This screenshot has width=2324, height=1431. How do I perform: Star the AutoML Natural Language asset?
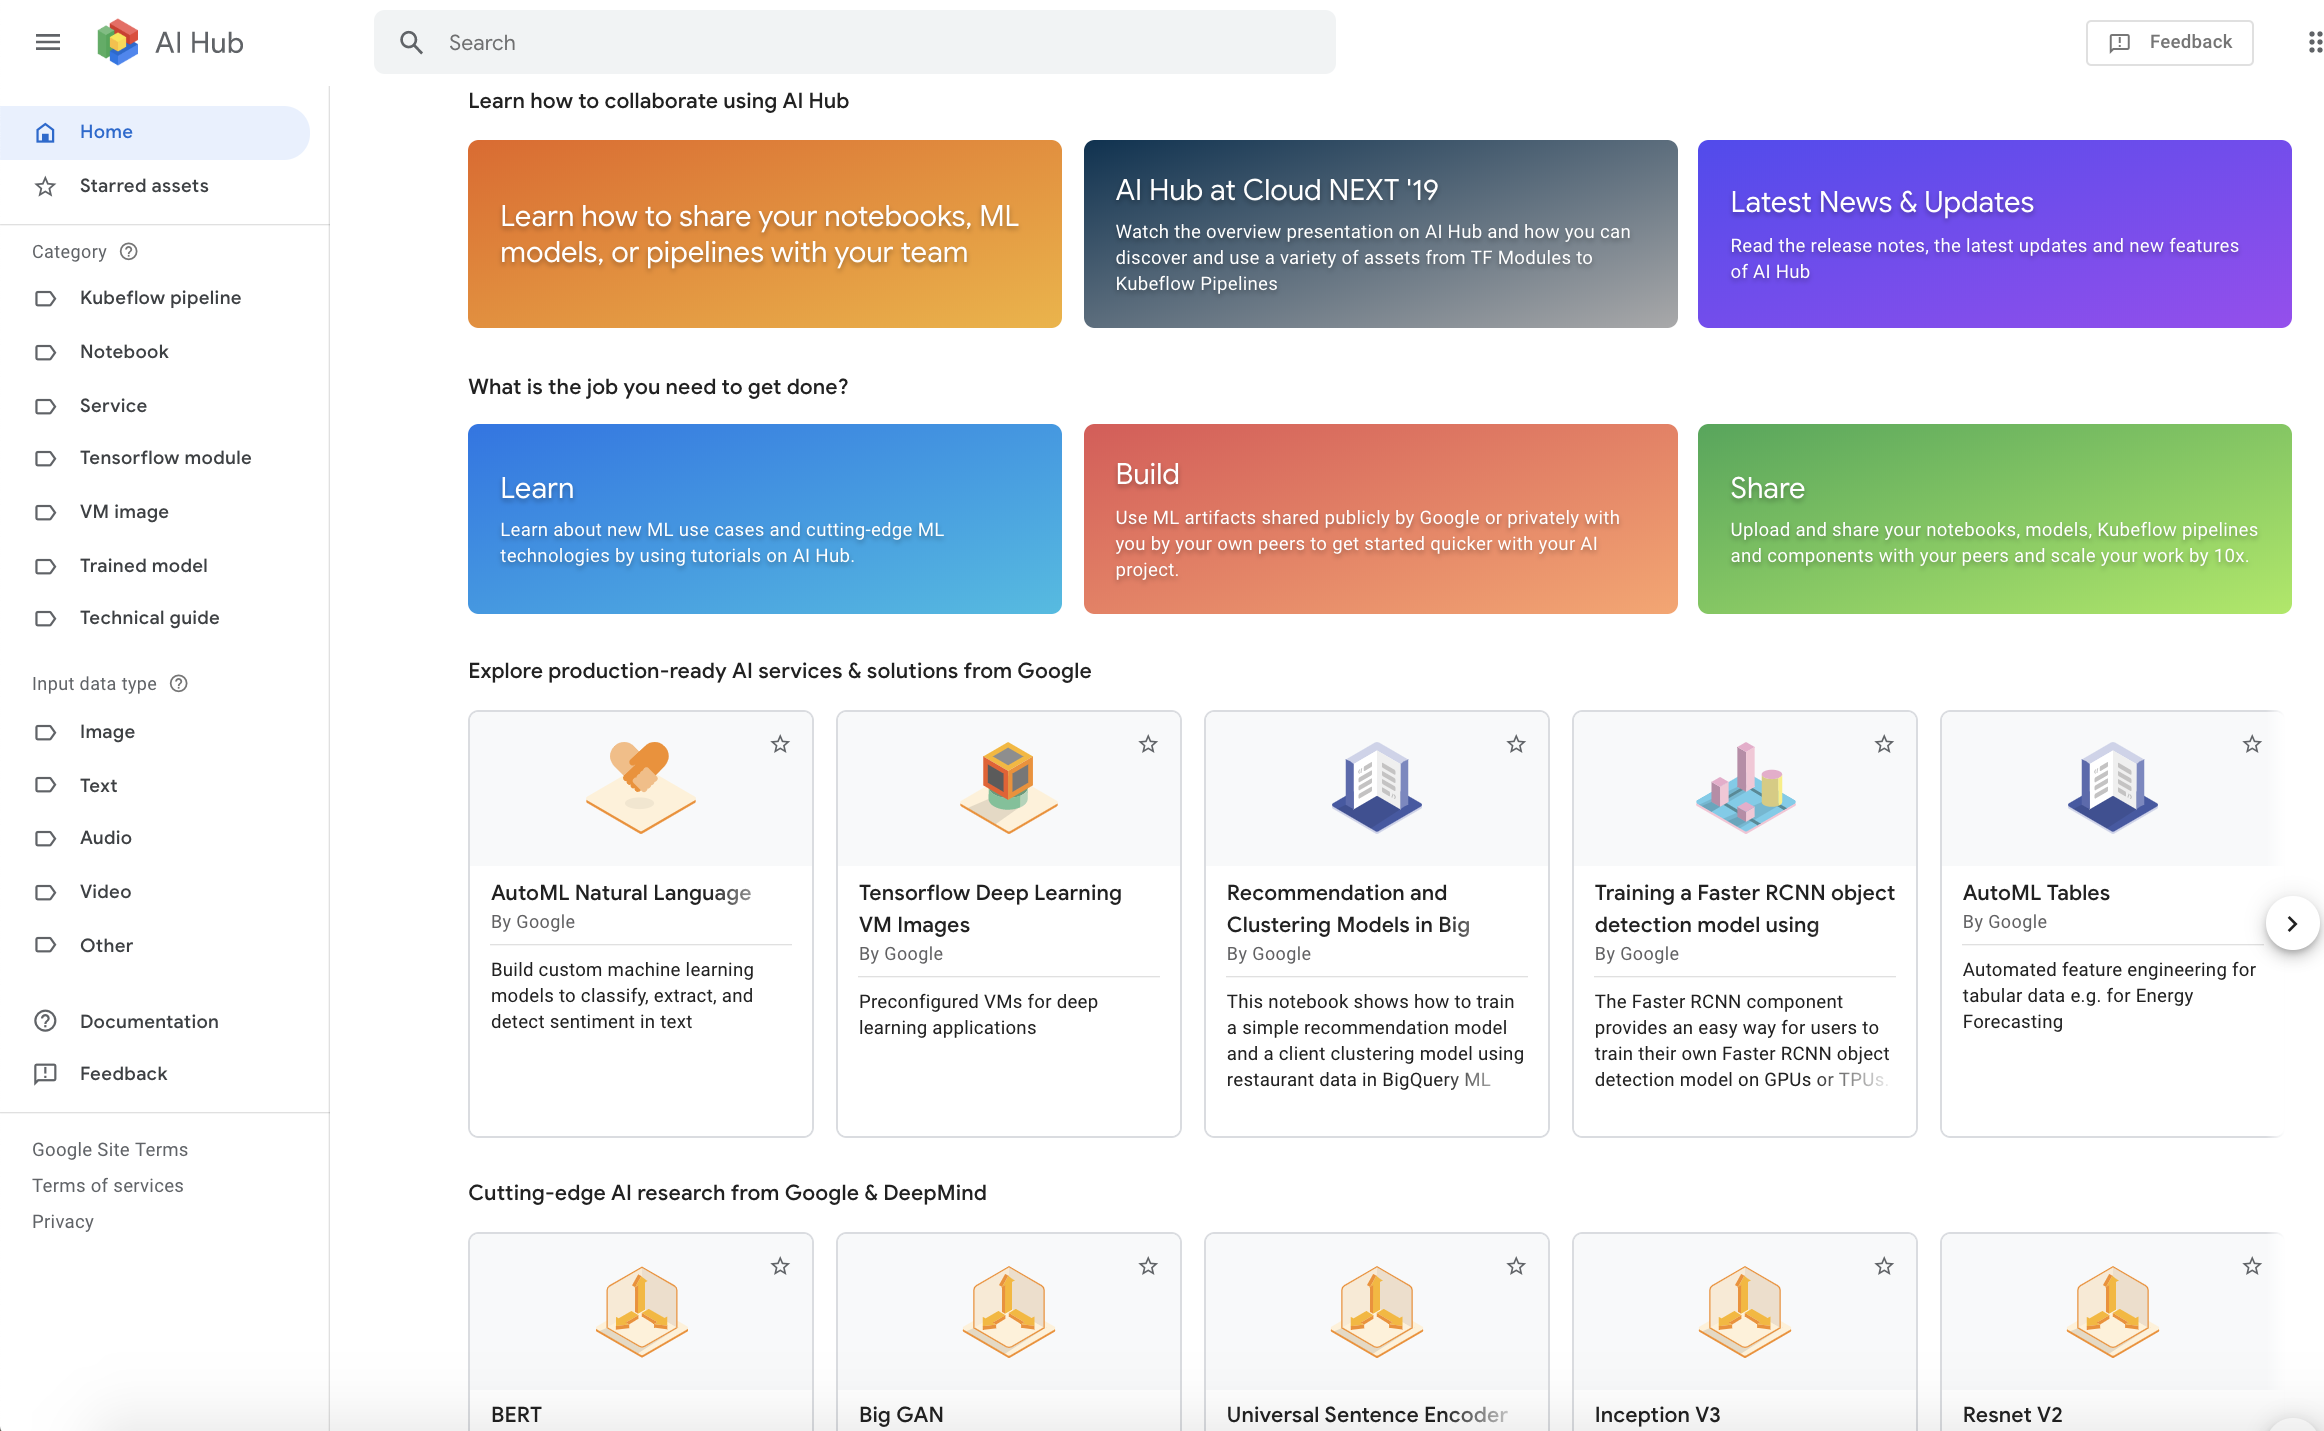780,744
